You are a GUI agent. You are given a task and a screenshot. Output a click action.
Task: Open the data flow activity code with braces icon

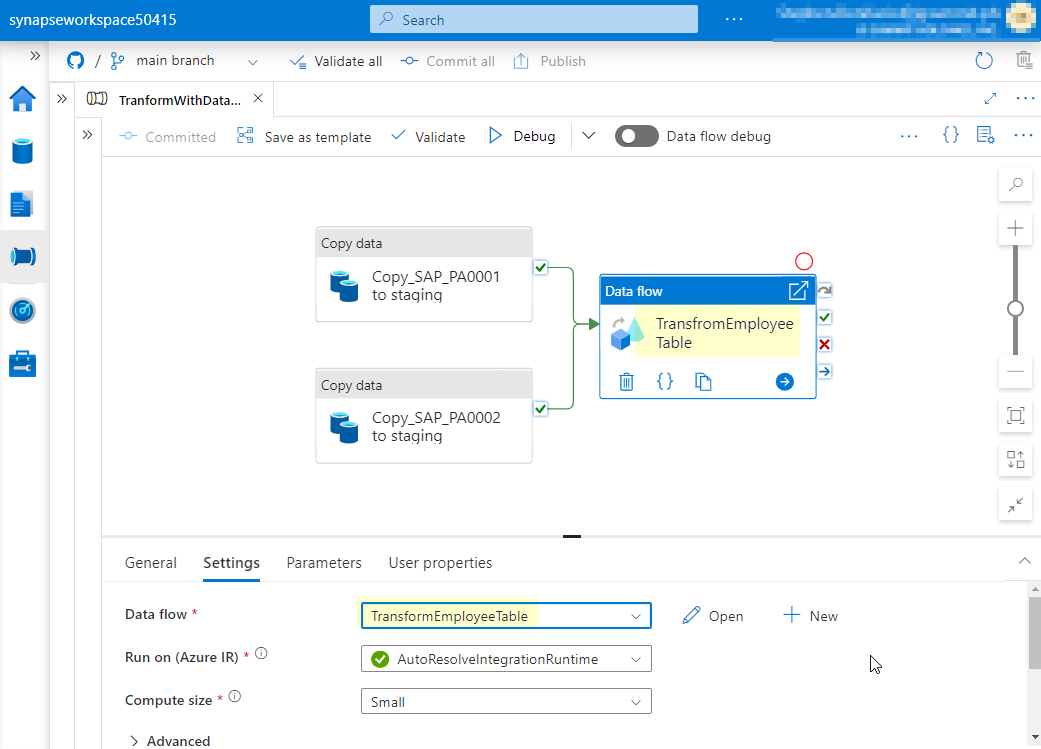665,381
